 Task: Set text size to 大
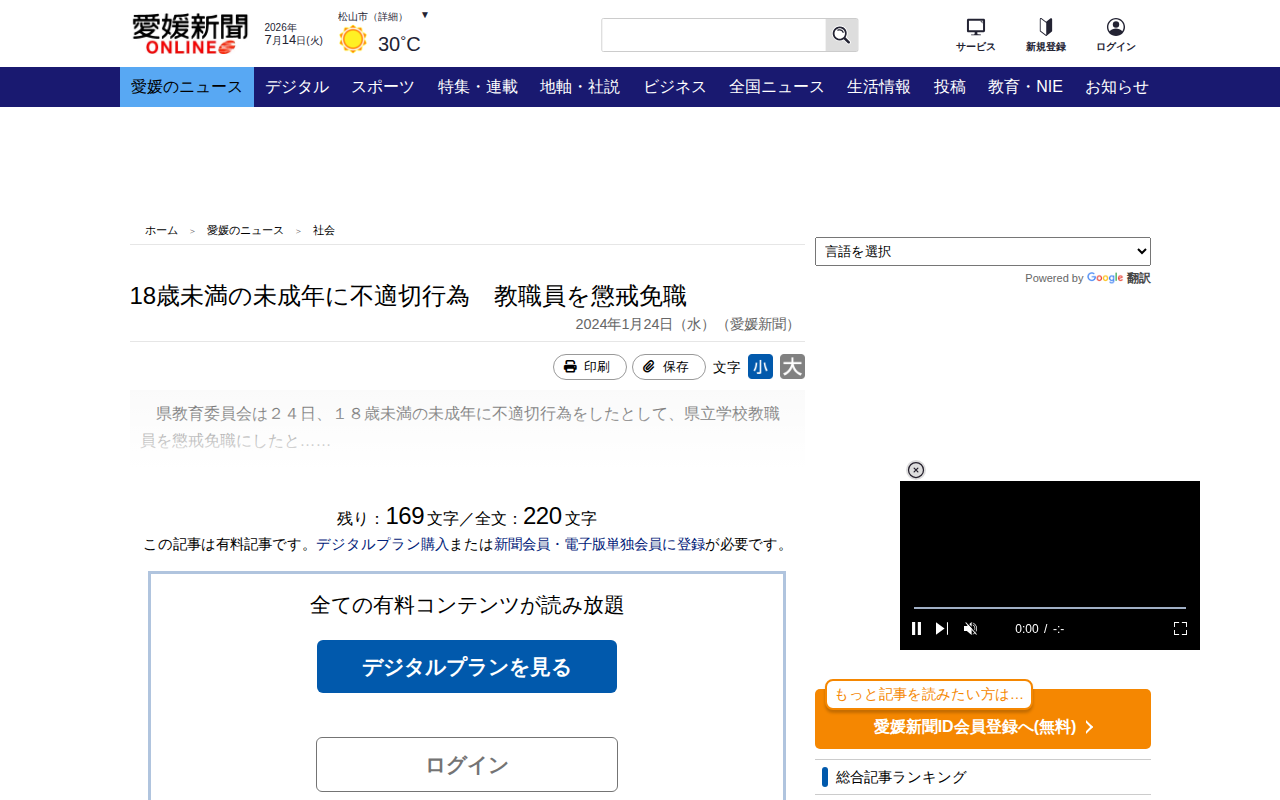coord(793,367)
